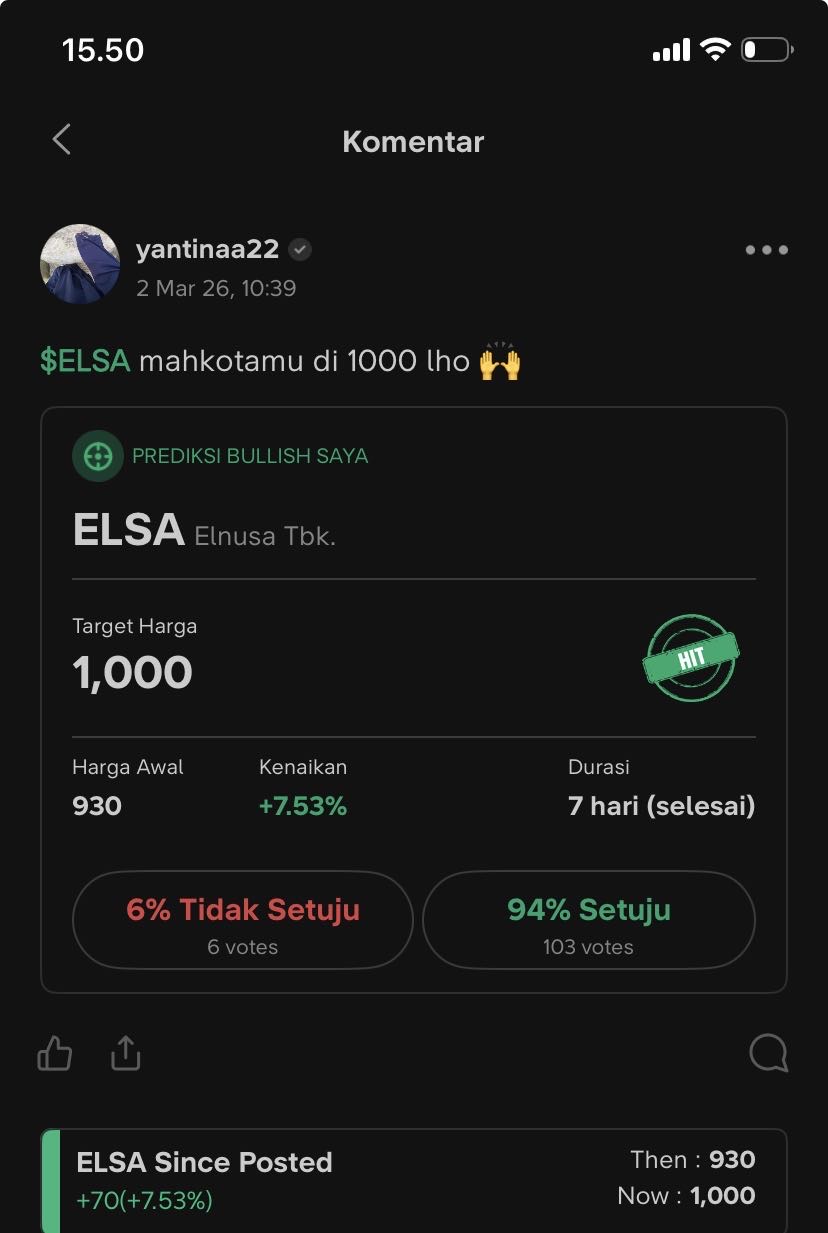The height and width of the screenshot is (1233, 828).
Task: Tap the verified badge beside yantinaa22
Action: click(x=300, y=250)
